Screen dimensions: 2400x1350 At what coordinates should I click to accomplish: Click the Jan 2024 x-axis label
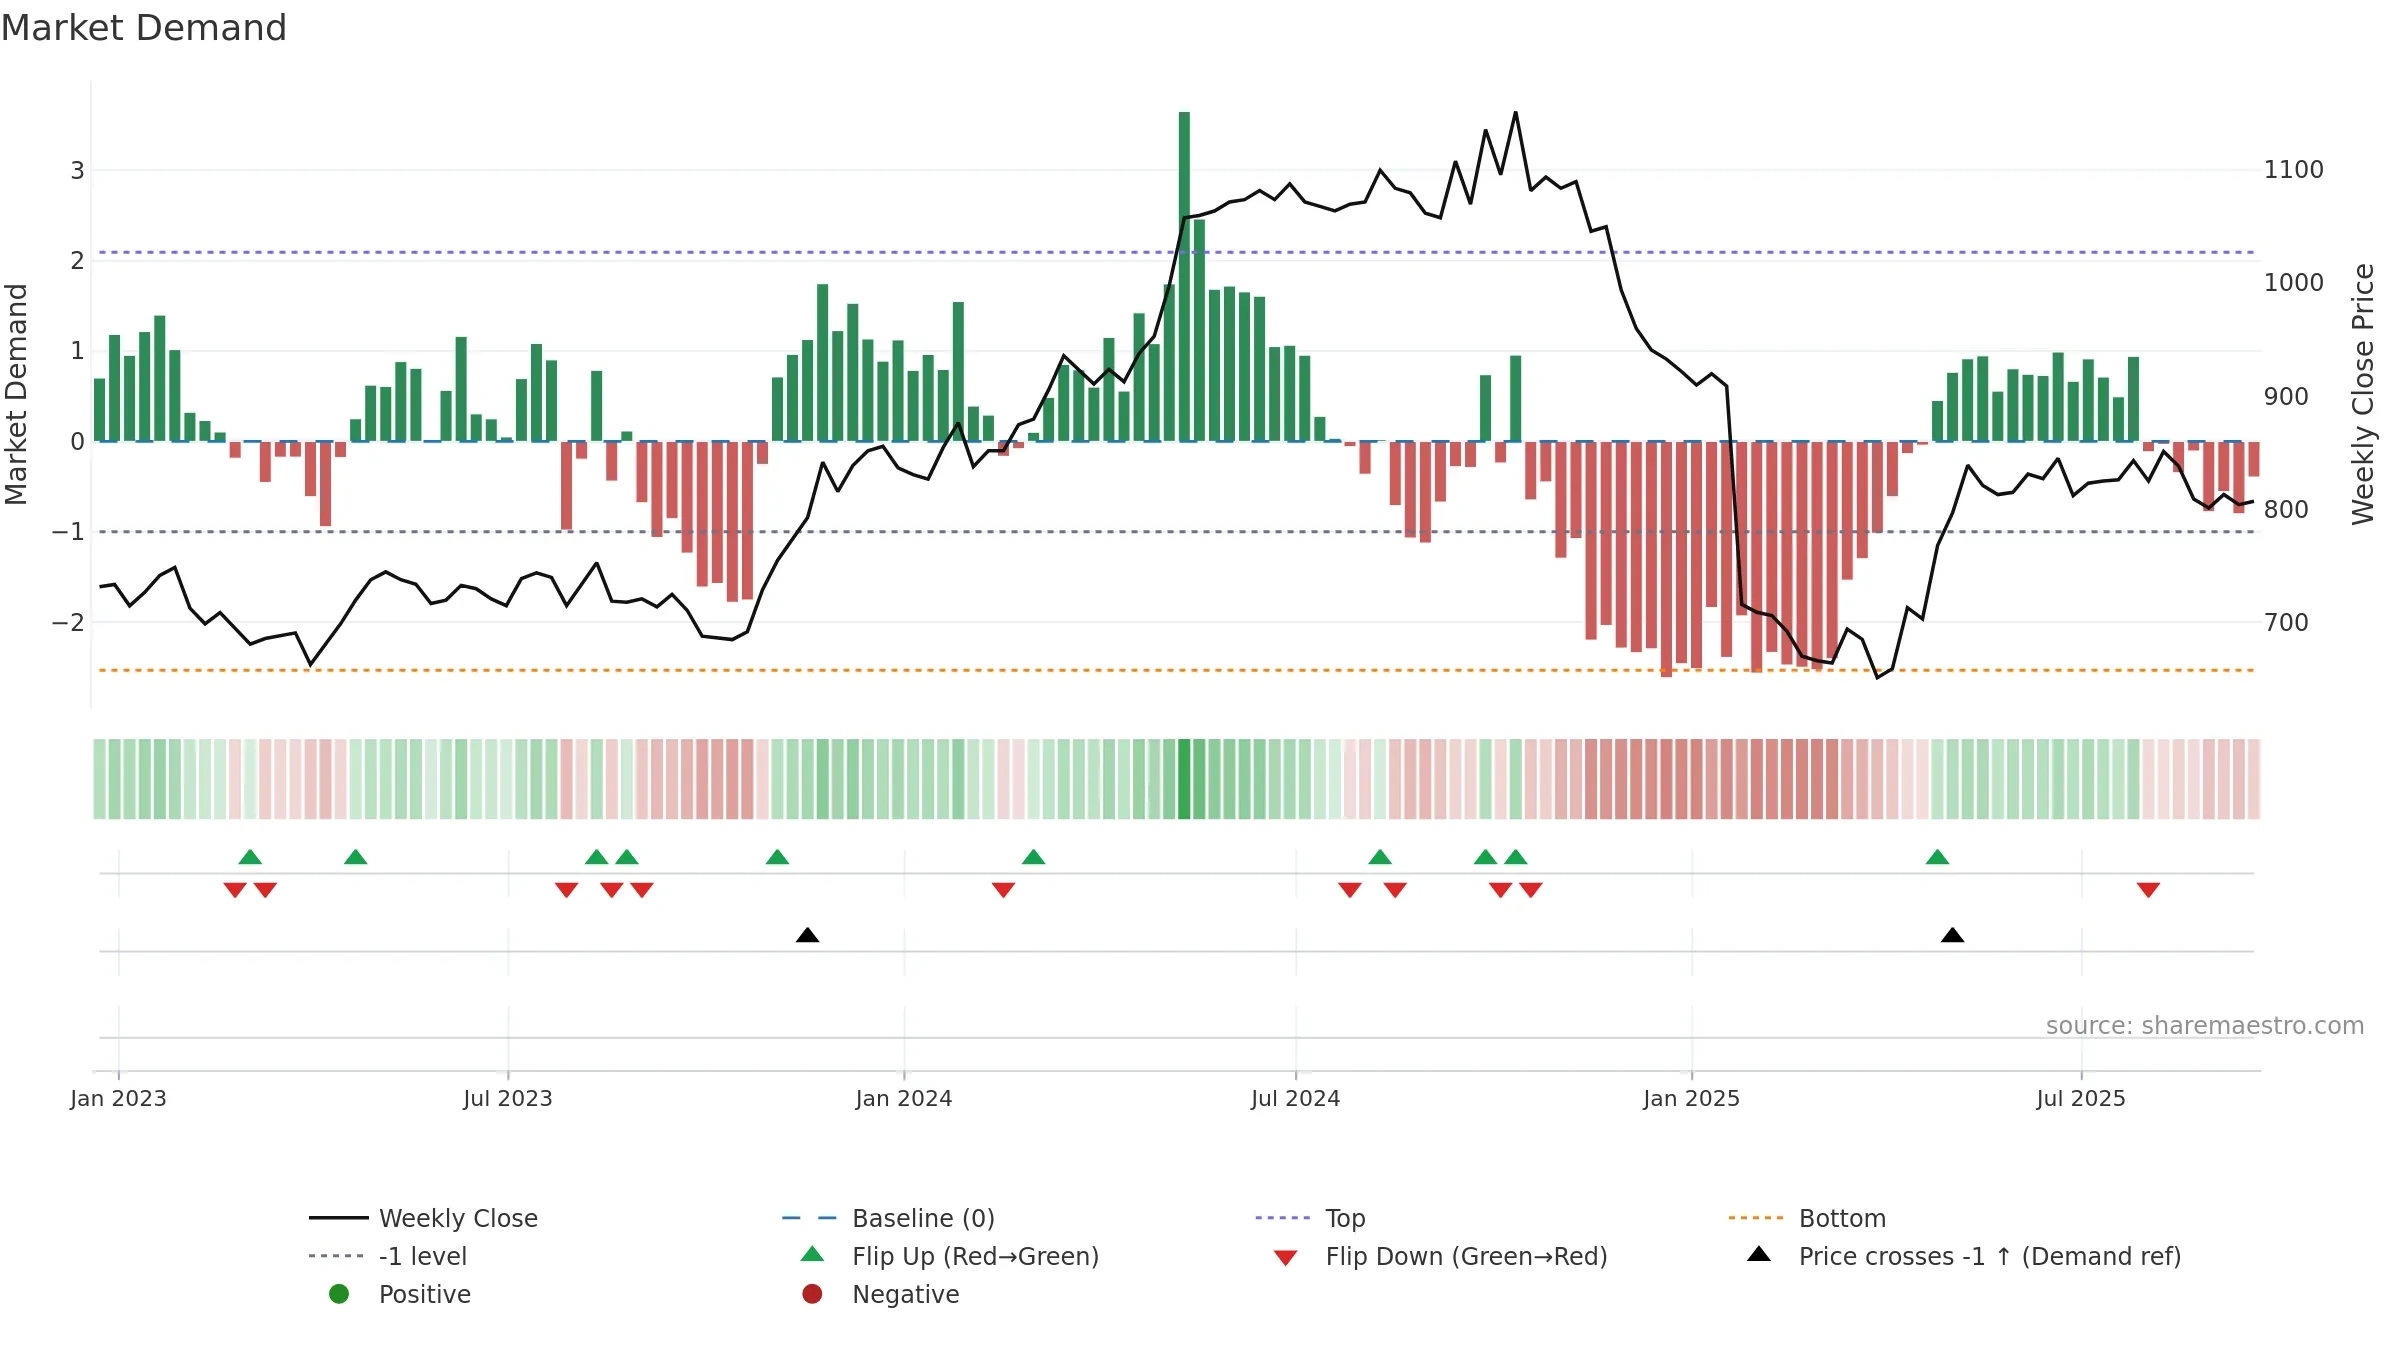tap(904, 1099)
